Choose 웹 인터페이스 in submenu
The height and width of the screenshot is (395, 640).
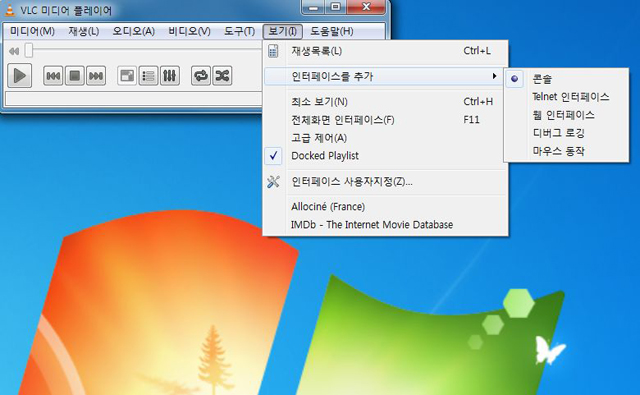[566, 115]
